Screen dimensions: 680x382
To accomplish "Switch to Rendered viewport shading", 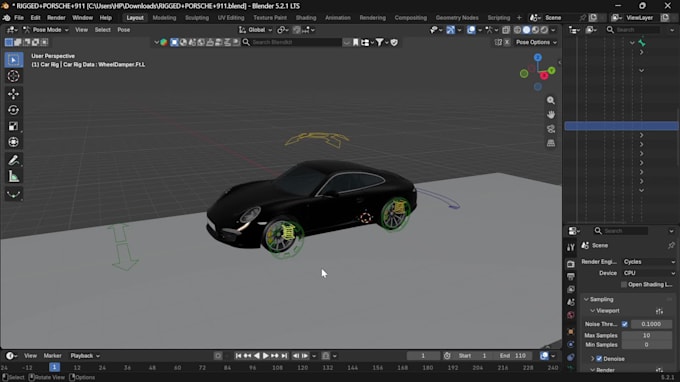I will [544, 30].
